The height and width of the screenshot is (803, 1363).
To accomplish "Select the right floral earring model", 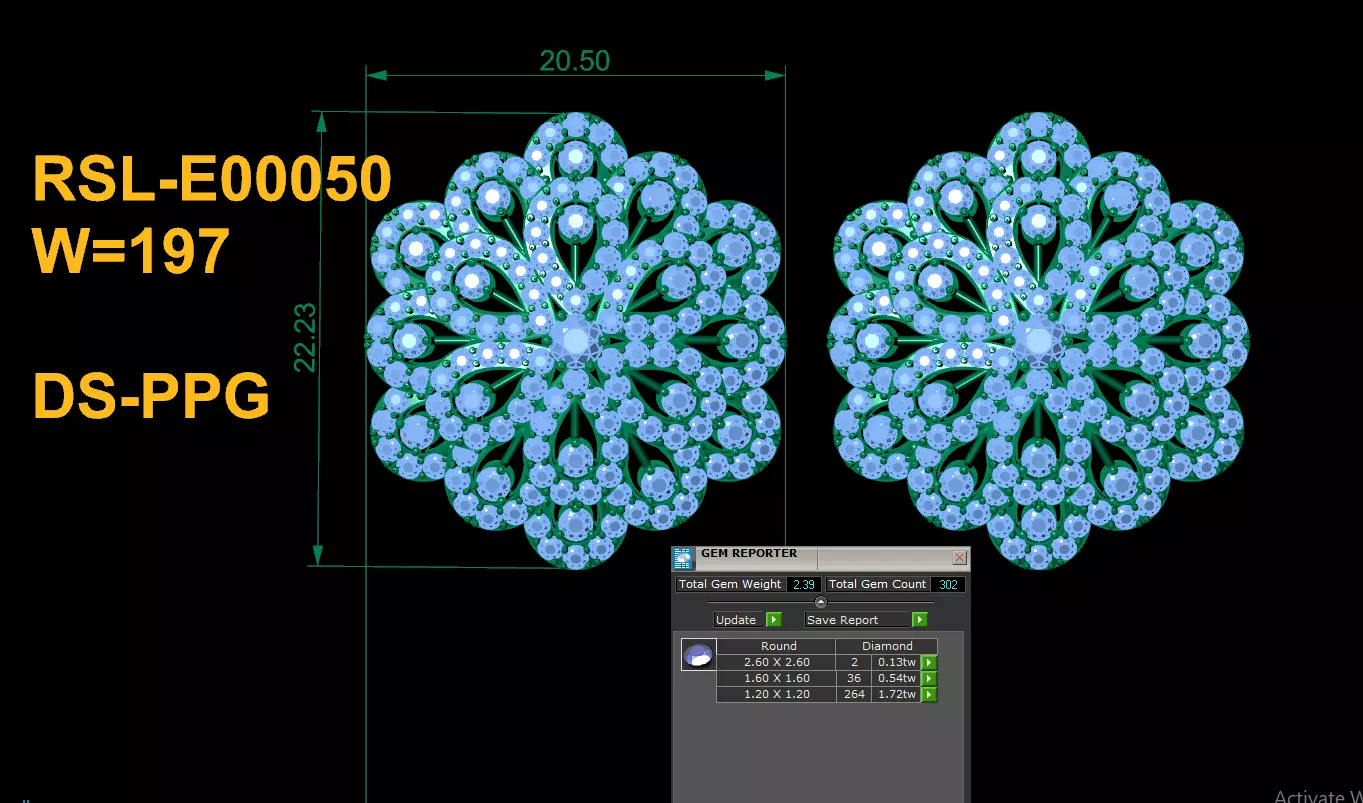I will (x=1039, y=340).
